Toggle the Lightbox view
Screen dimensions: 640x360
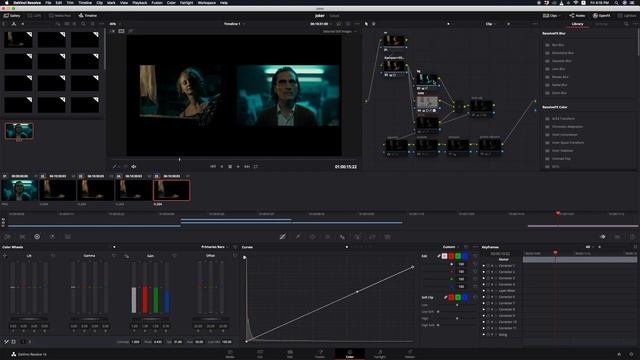[627, 16]
